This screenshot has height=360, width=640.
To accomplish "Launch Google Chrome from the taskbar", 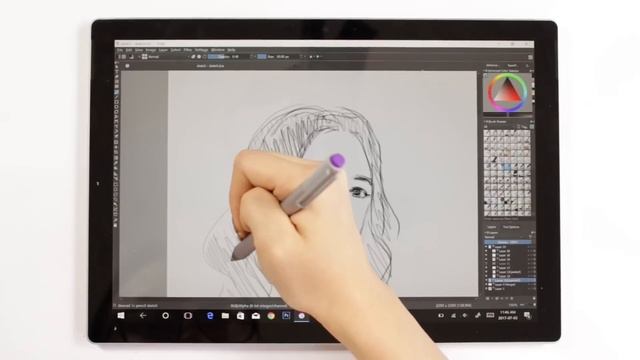I will pyautogui.click(x=271, y=316).
